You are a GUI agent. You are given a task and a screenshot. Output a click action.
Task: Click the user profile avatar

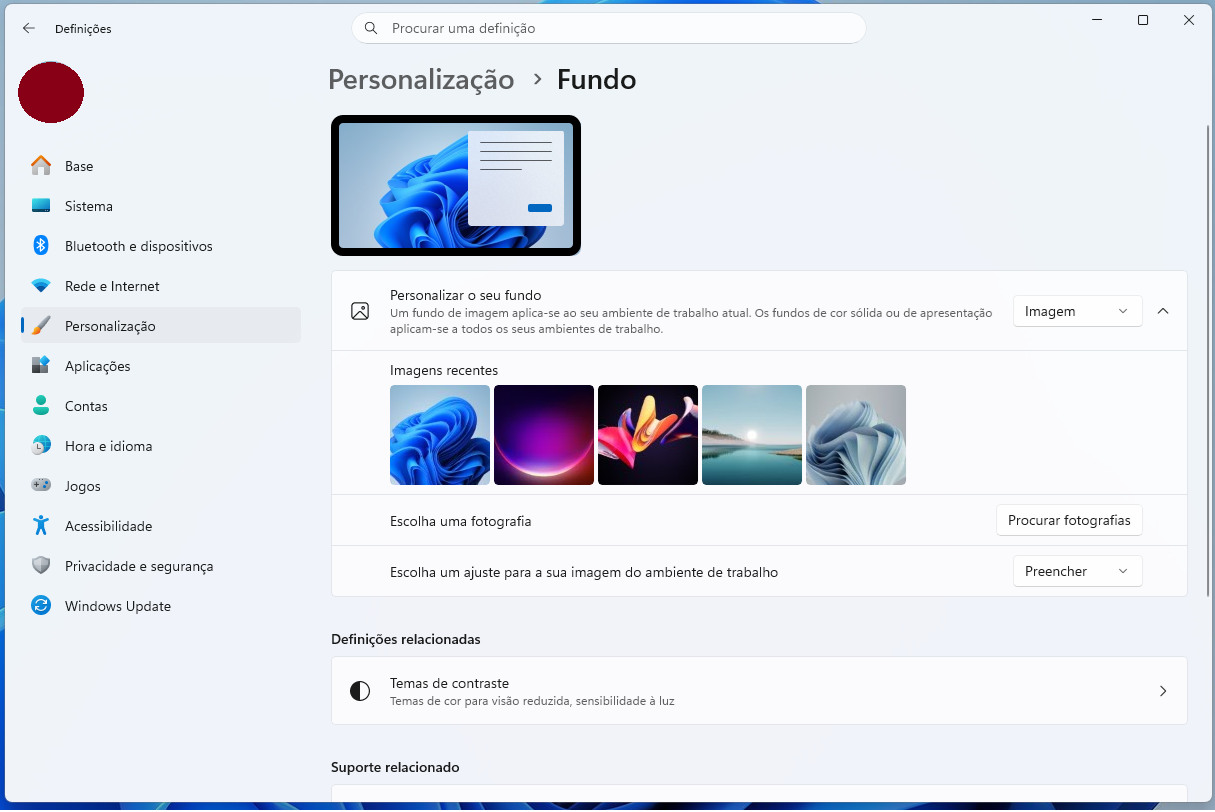pyautogui.click(x=51, y=92)
